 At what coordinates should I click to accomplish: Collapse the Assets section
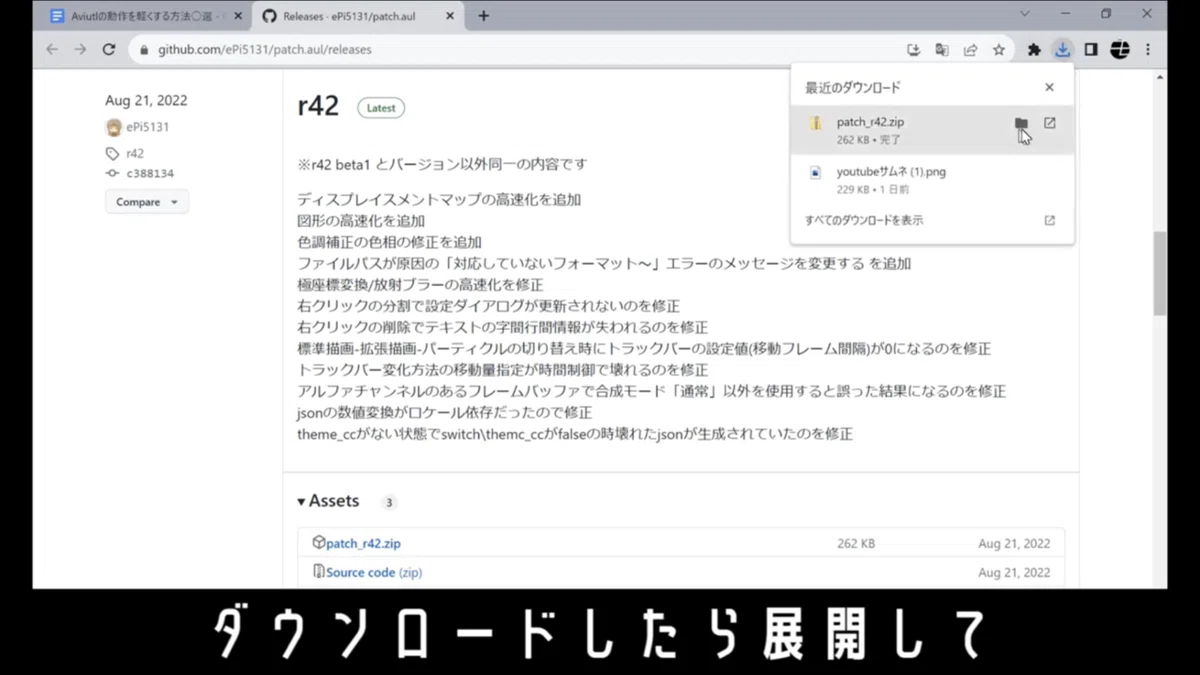(x=328, y=501)
